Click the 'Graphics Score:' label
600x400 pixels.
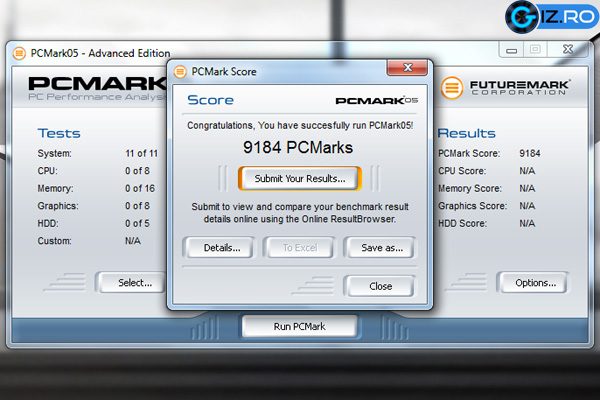(473, 206)
